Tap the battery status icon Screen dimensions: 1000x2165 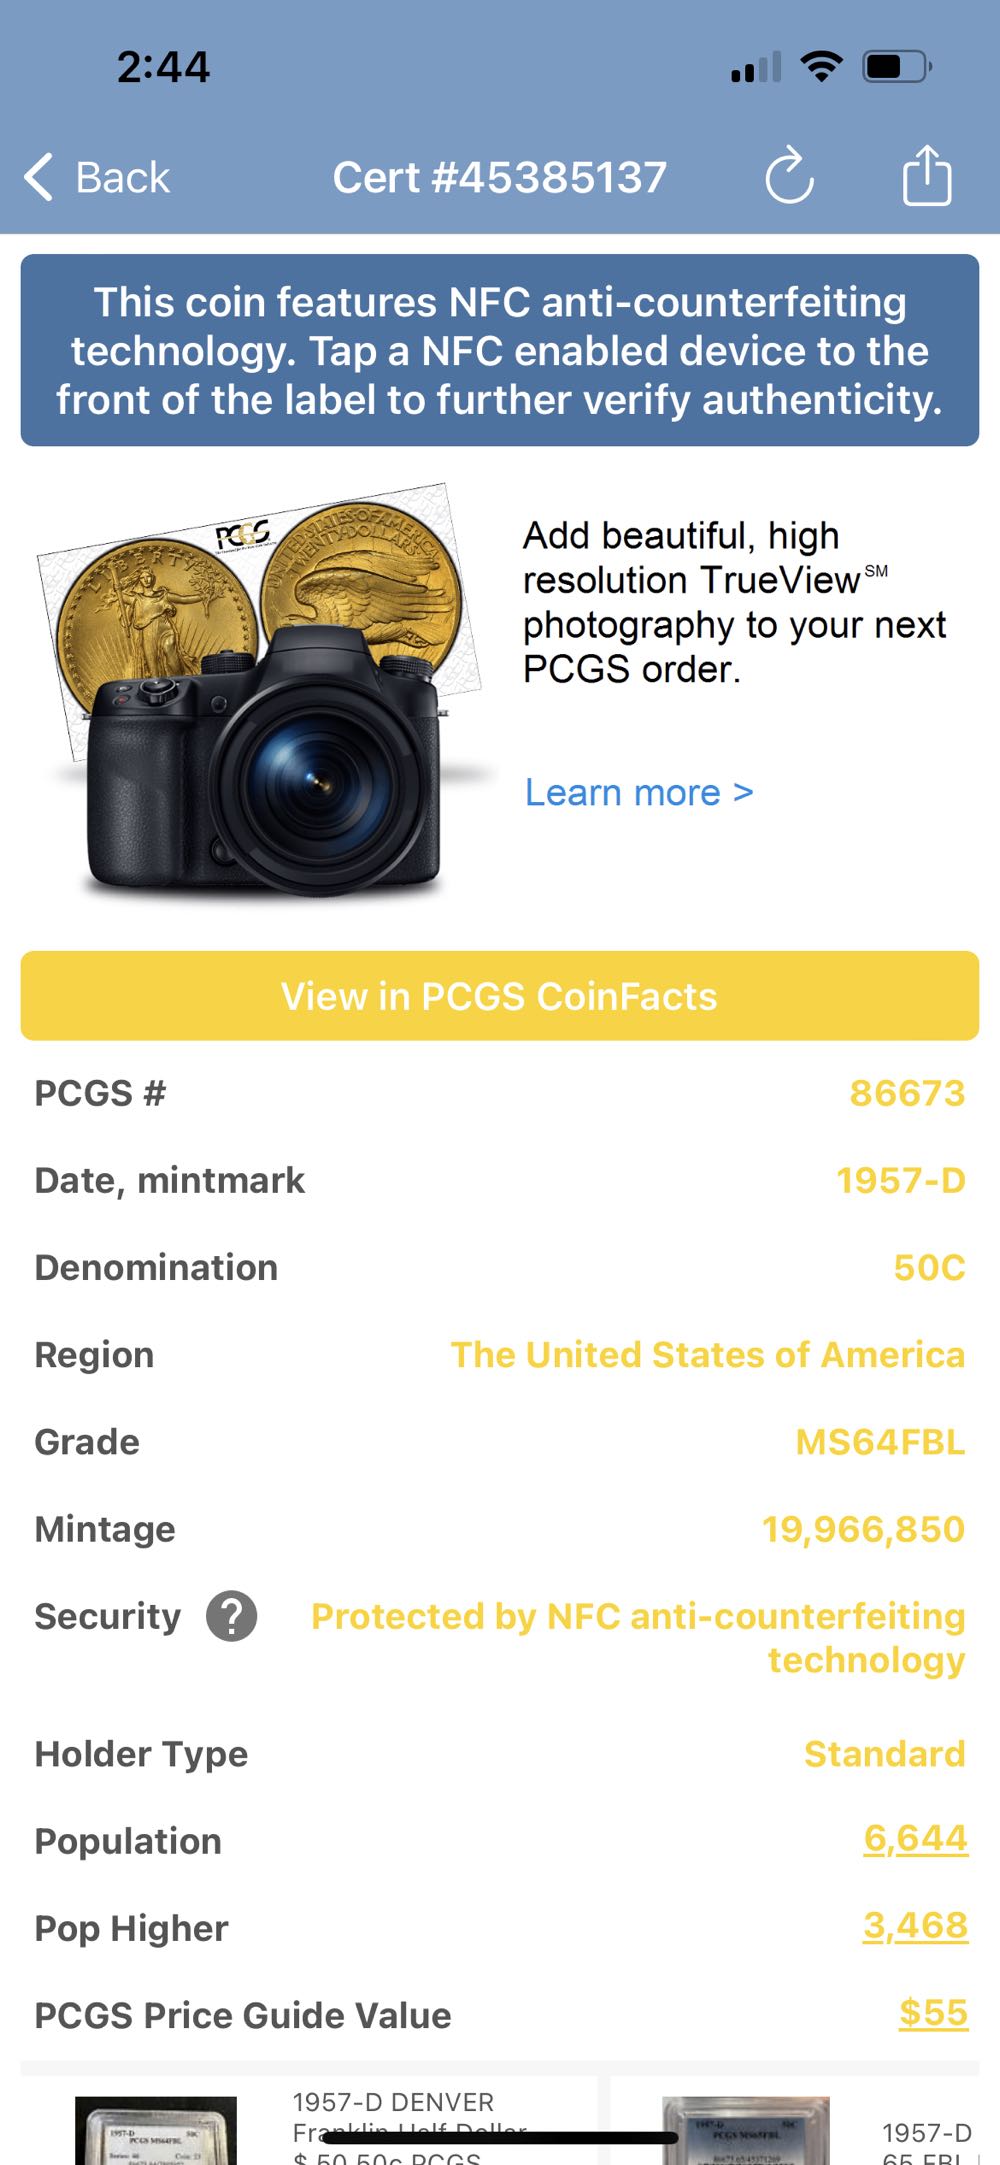897,67
